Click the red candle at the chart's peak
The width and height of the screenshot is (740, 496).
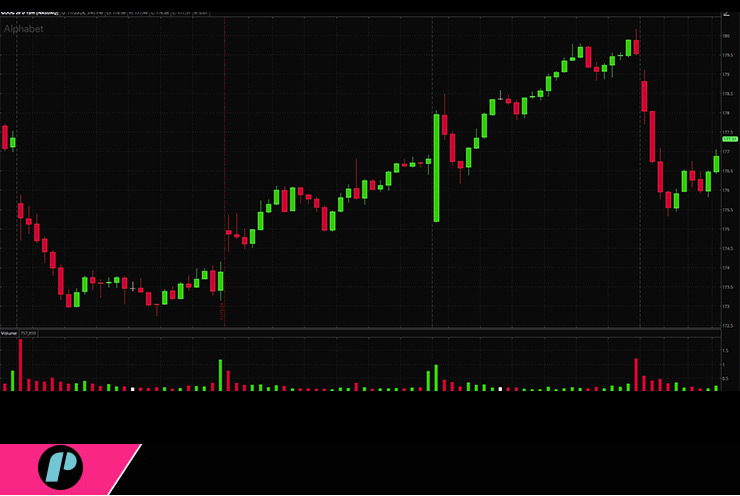[637, 46]
